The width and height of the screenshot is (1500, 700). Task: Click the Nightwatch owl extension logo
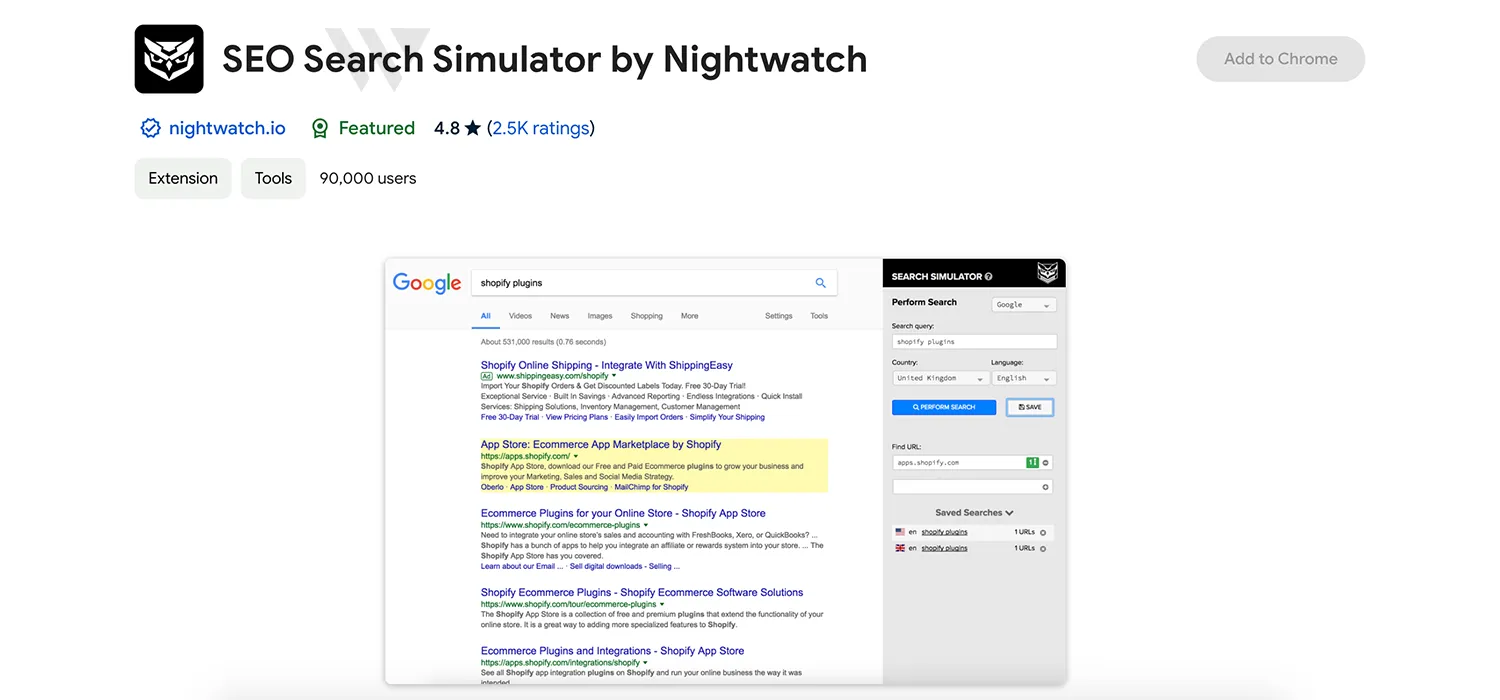pyautogui.click(x=169, y=59)
